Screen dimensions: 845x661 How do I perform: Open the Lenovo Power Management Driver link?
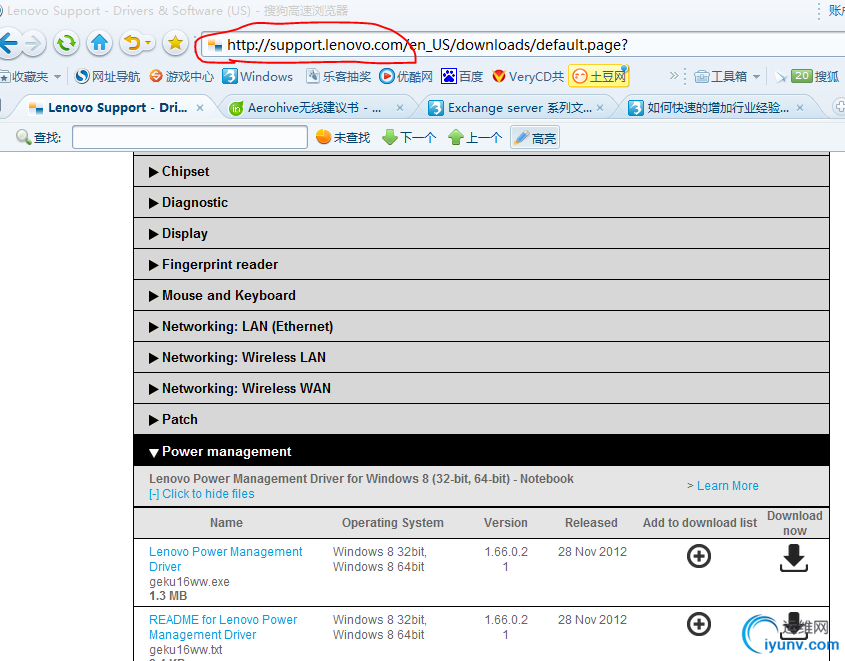[x=225, y=559]
